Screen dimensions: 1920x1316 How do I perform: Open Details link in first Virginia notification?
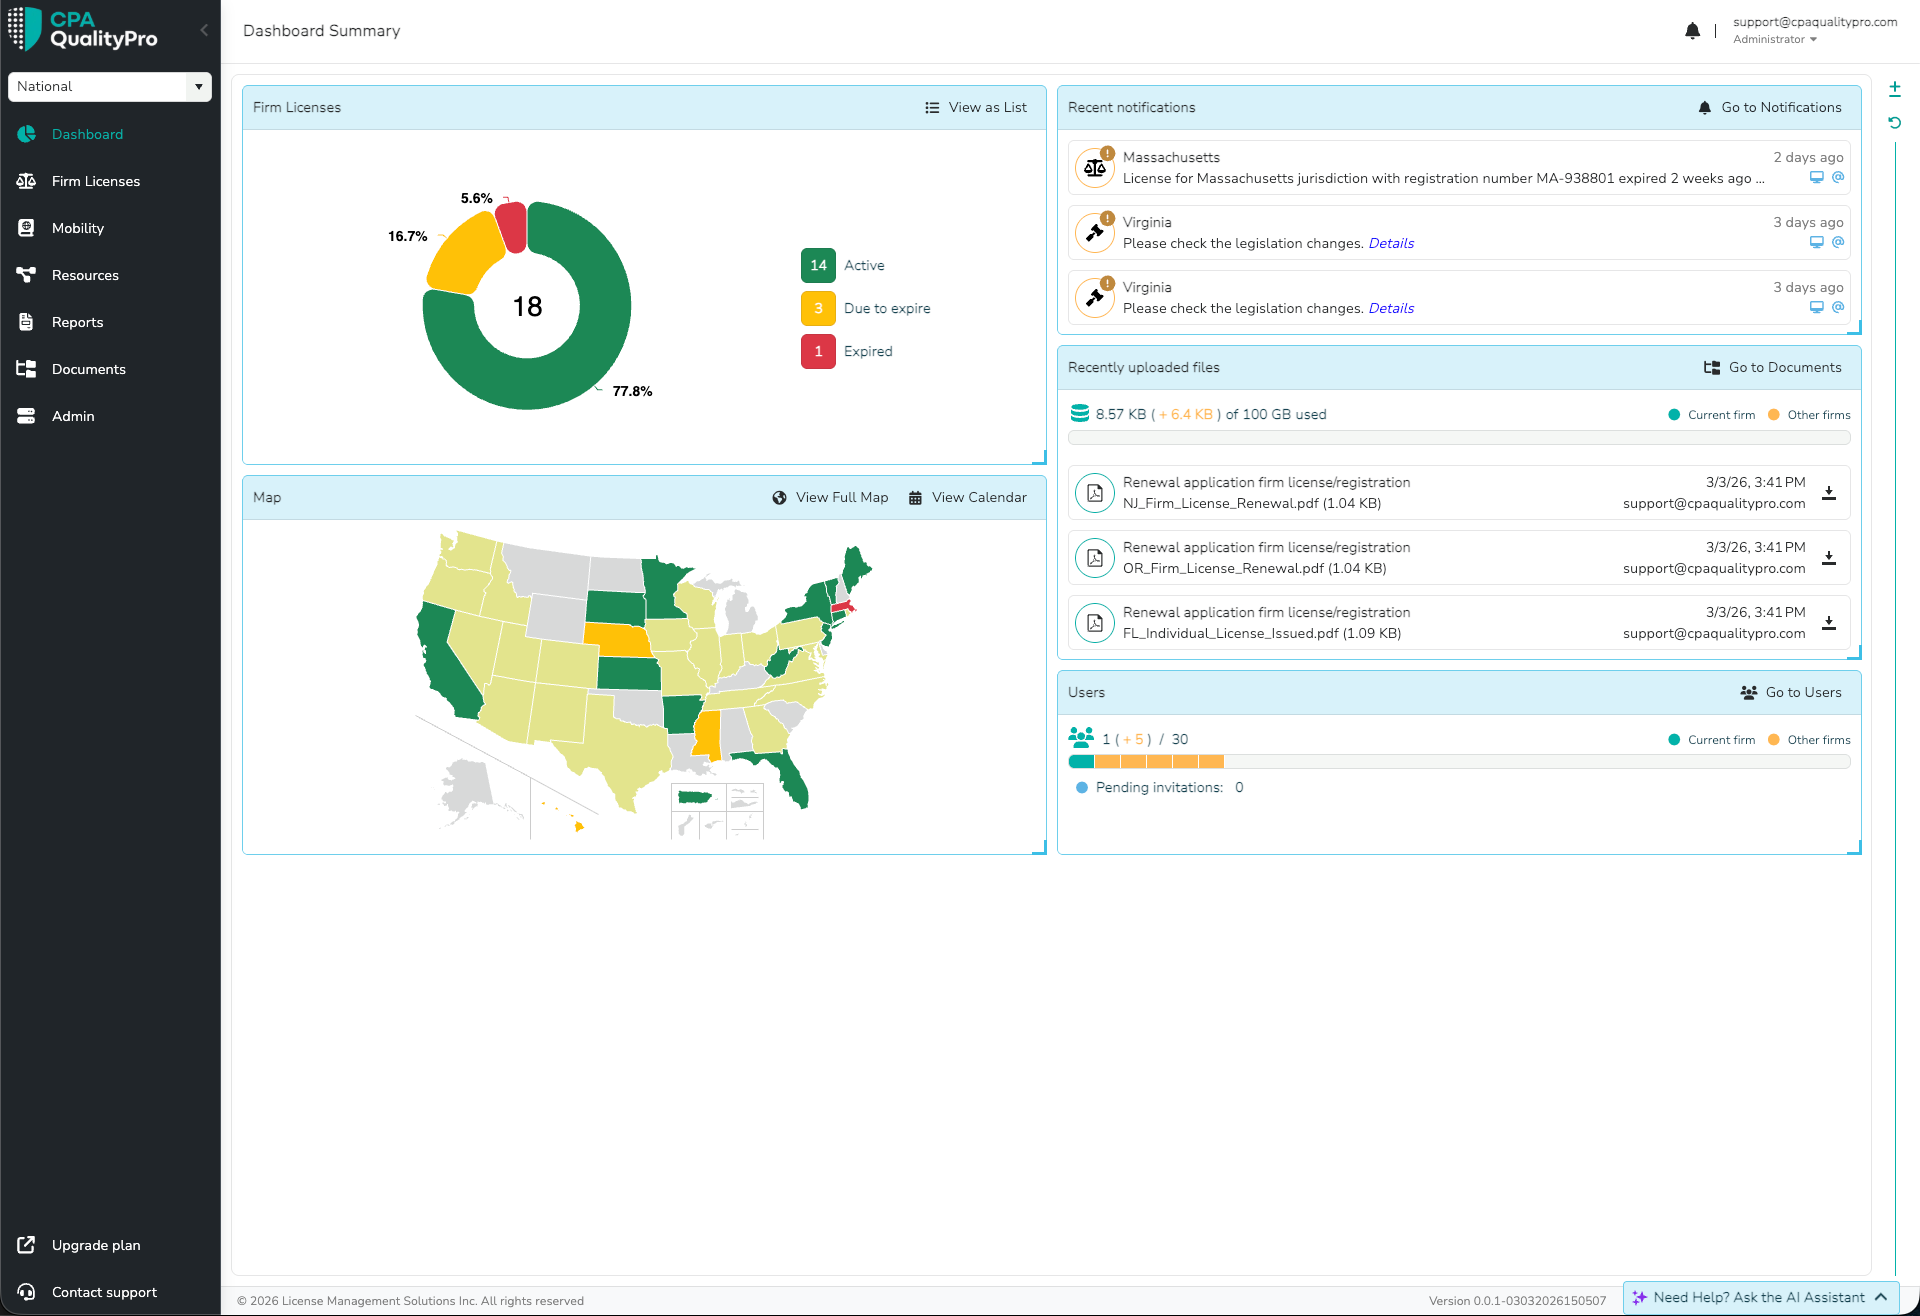(1390, 244)
